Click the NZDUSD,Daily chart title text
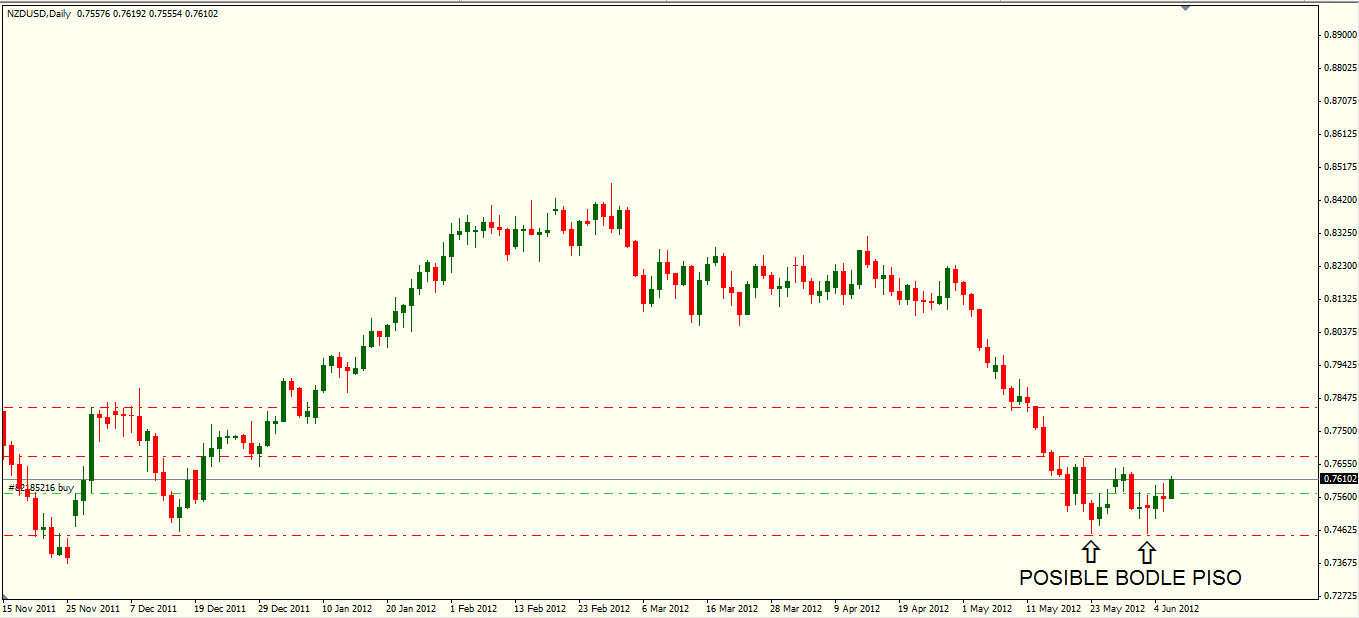 pos(39,13)
